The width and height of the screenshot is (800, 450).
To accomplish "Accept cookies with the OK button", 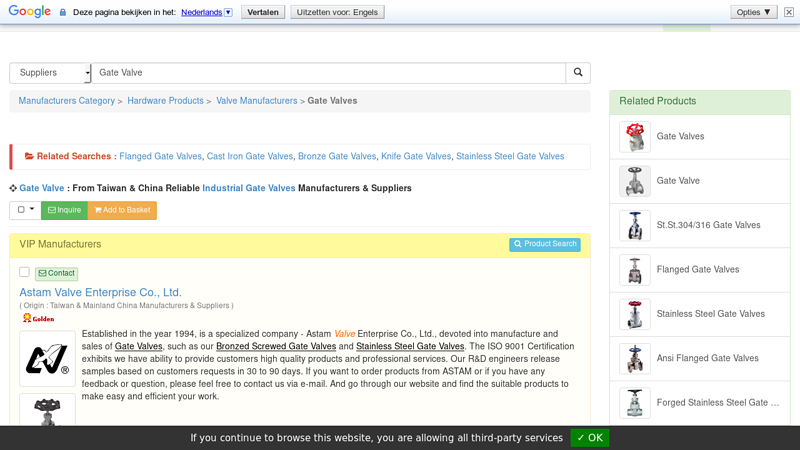I will pyautogui.click(x=589, y=438).
